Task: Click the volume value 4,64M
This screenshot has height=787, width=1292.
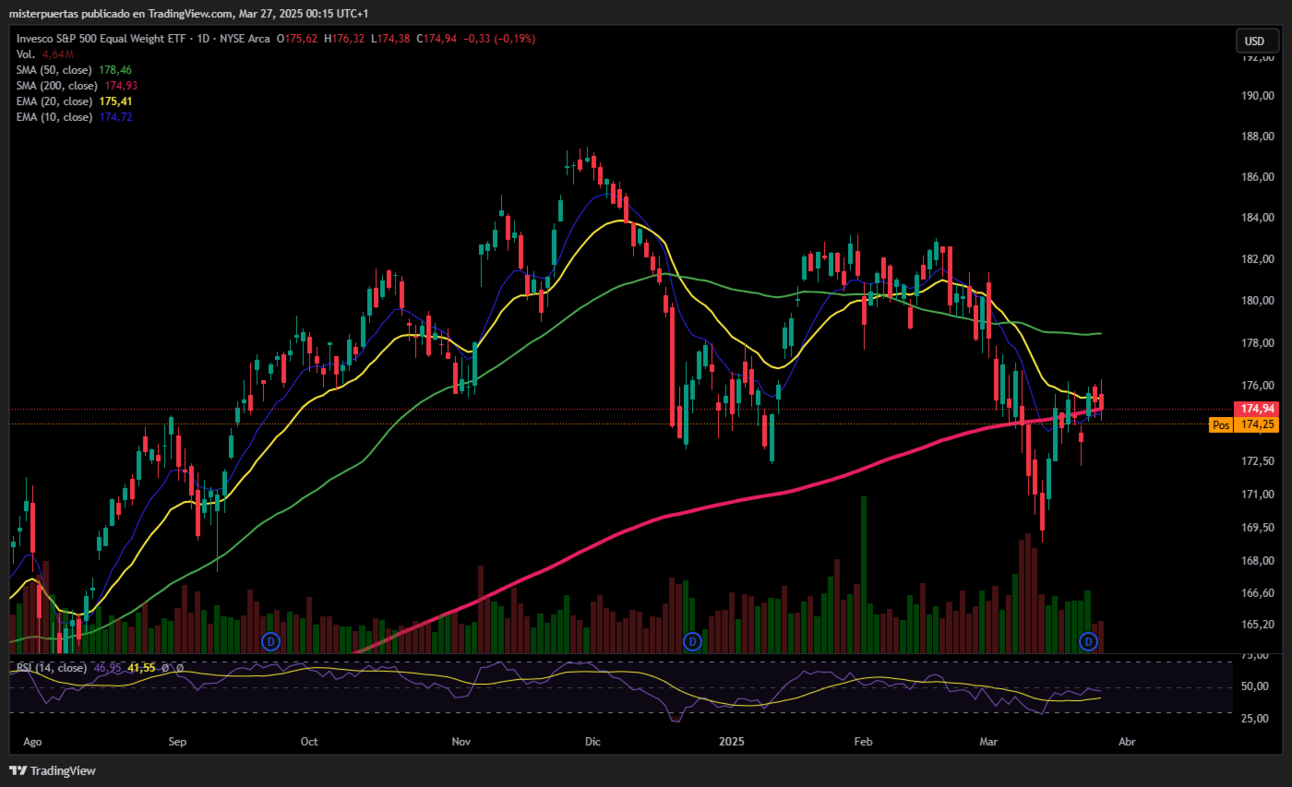Action: 57,54
